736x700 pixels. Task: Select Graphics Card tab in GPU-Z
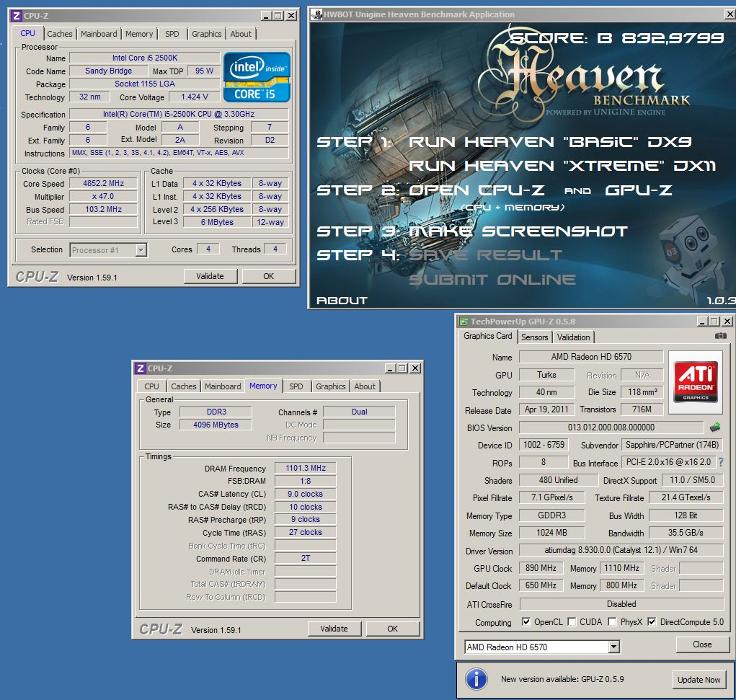488,336
